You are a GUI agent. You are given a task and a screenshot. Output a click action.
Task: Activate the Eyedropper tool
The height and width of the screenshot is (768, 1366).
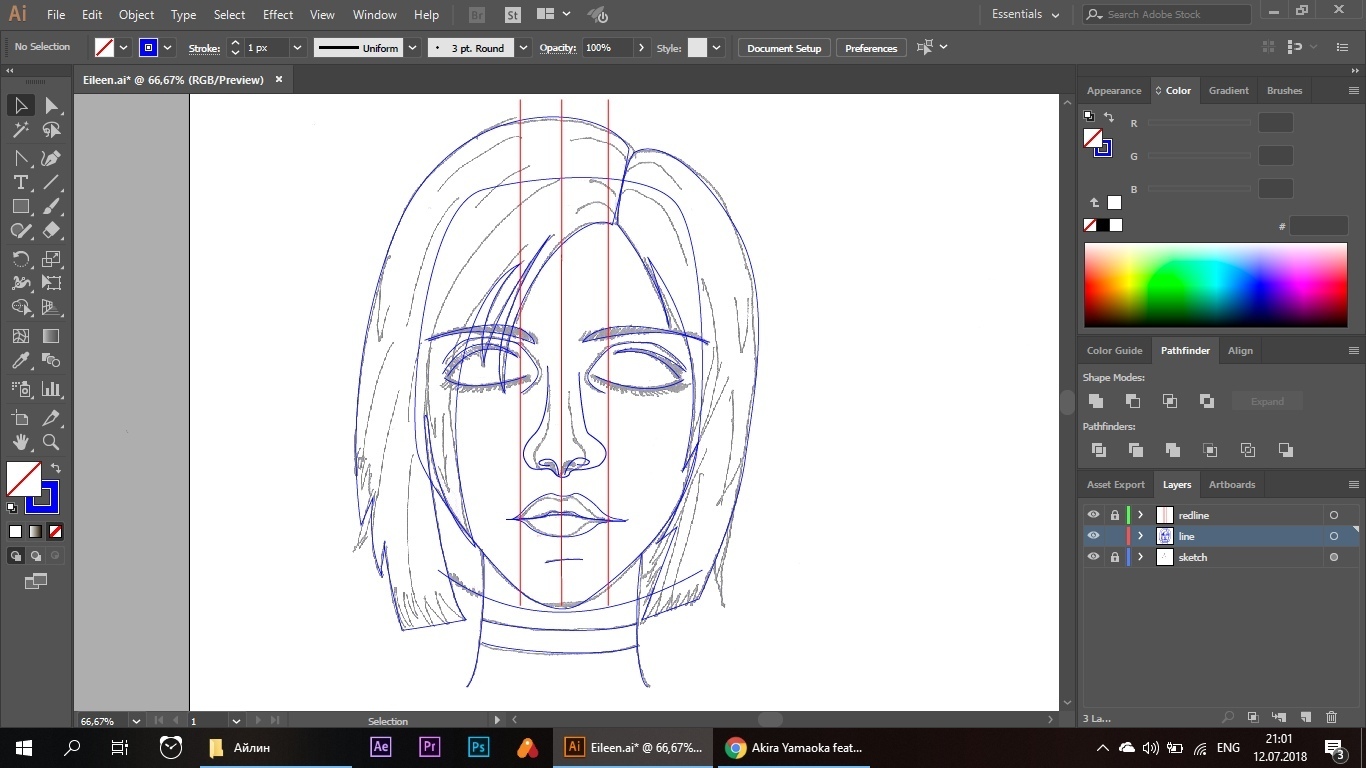tap(20, 361)
